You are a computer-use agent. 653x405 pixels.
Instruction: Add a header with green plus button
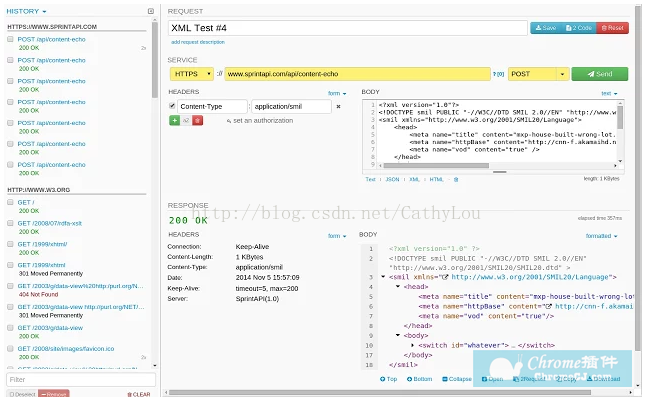(174, 120)
